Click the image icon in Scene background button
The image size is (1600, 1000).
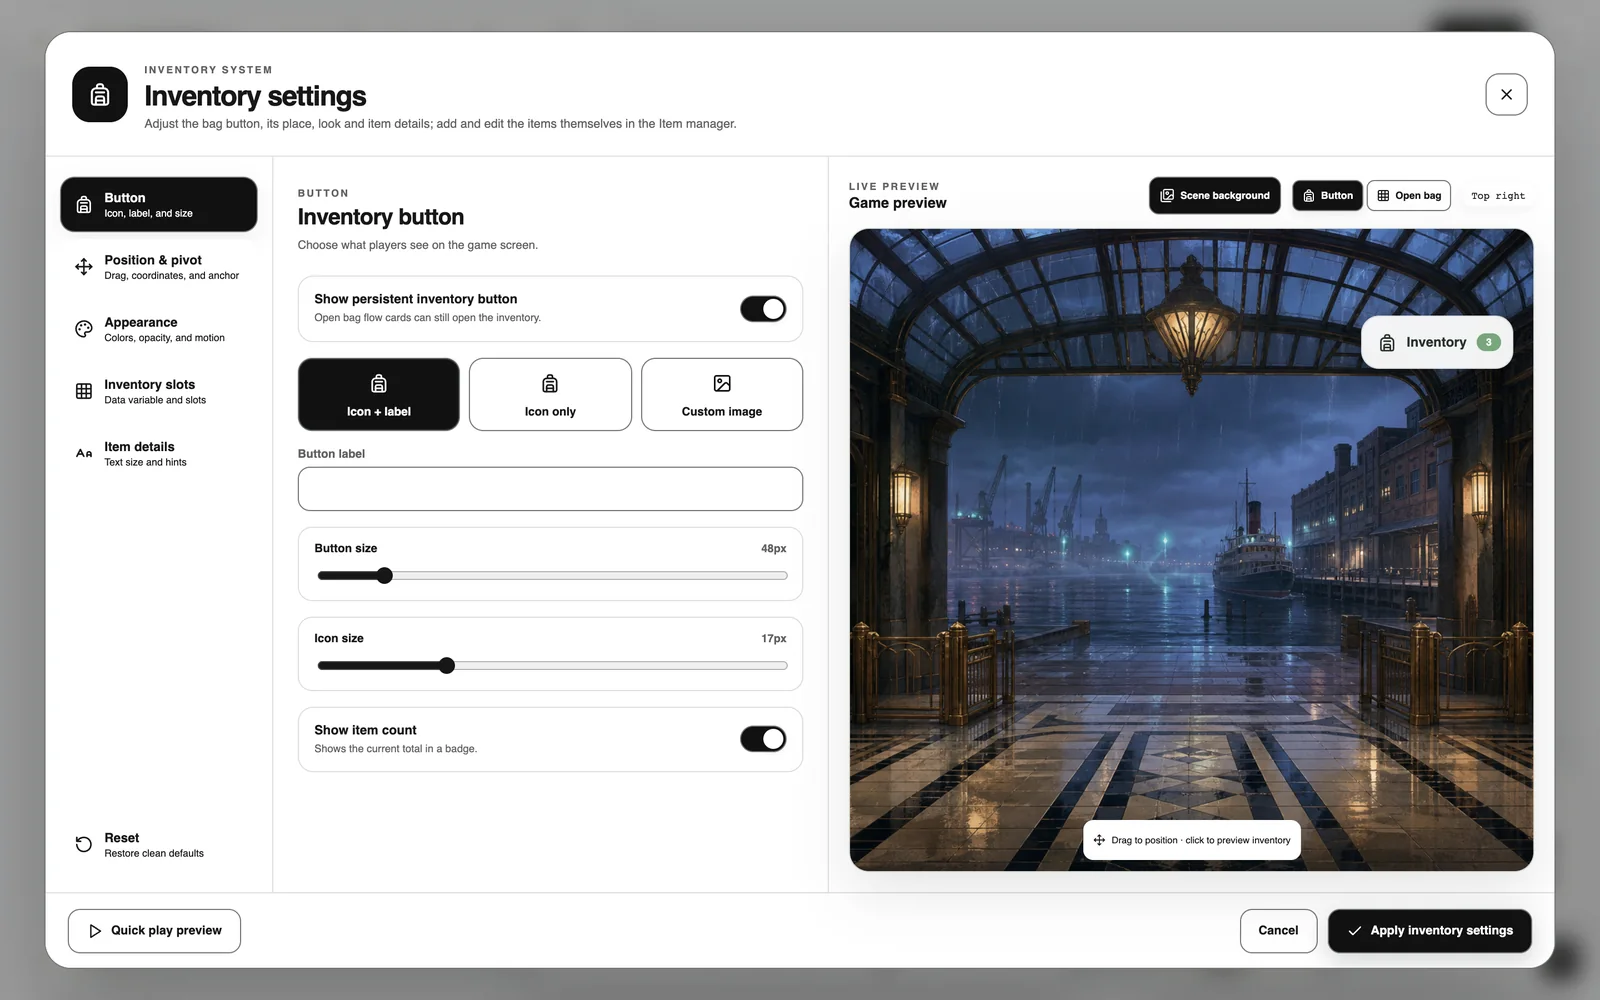(1167, 196)
